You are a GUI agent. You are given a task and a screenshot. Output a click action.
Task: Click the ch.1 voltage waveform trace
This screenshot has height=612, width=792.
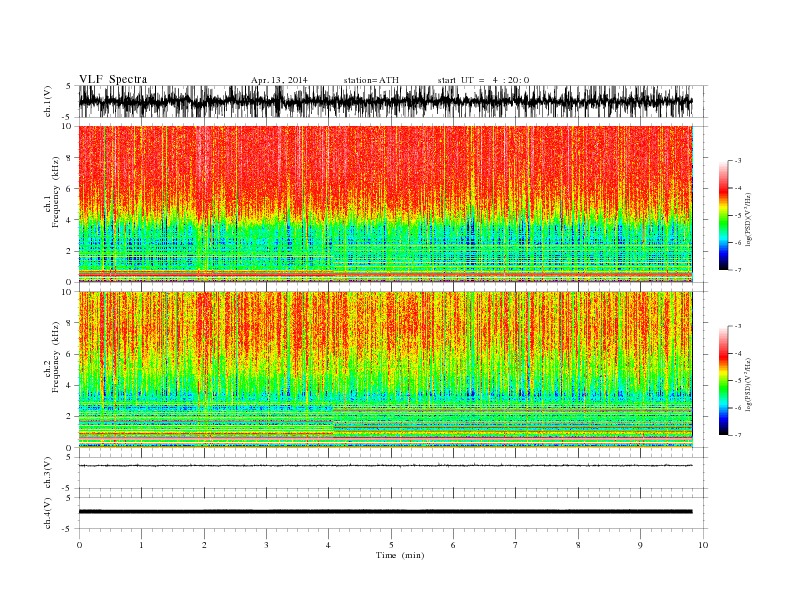tap(385, 101)
